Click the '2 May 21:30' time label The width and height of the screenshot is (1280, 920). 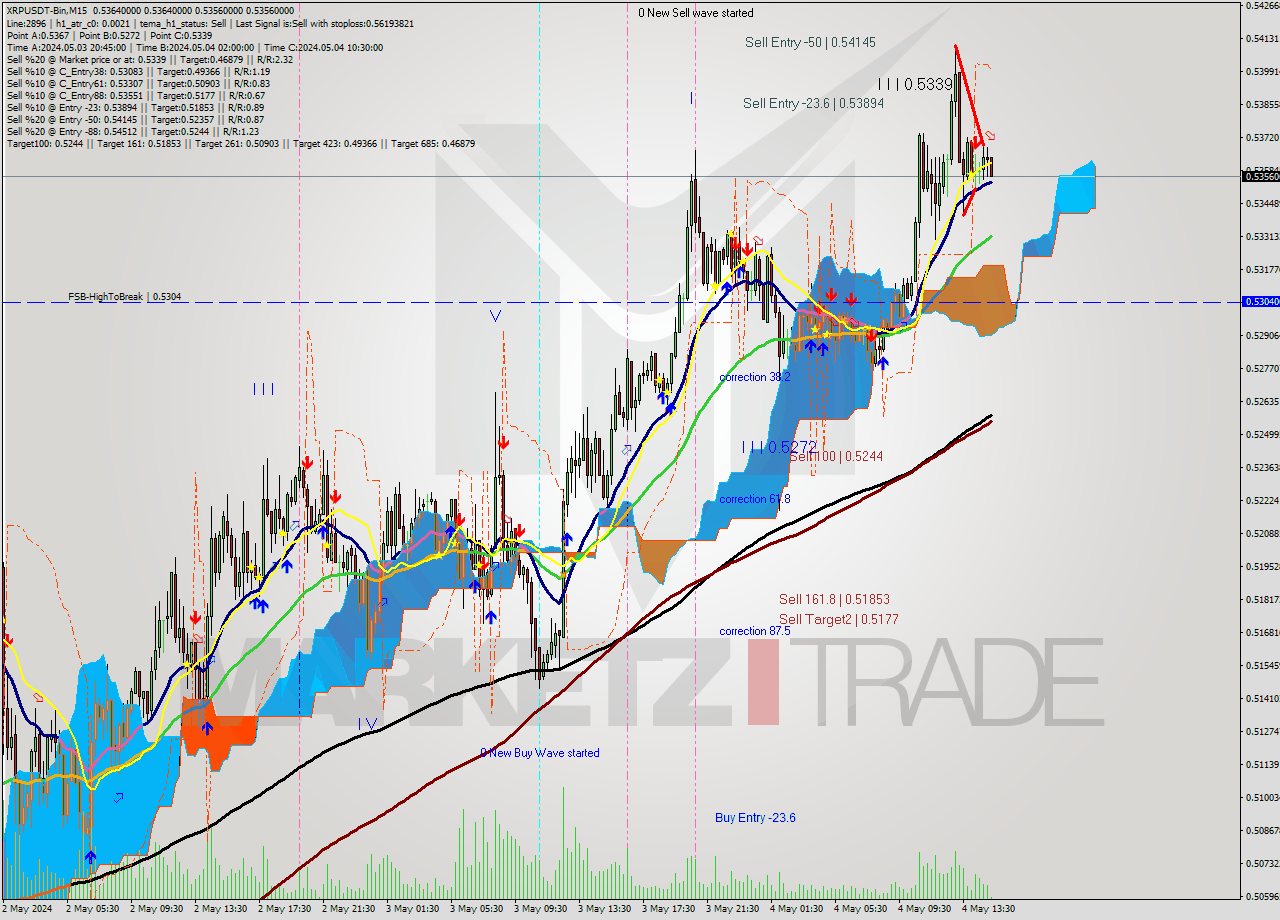(349, 909)
